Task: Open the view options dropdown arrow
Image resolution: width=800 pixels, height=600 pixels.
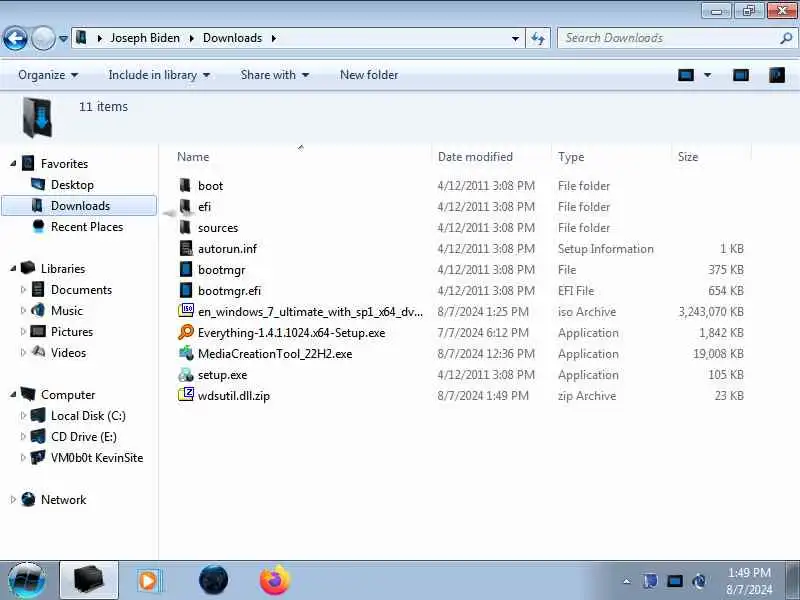Action: click(708, 76)
